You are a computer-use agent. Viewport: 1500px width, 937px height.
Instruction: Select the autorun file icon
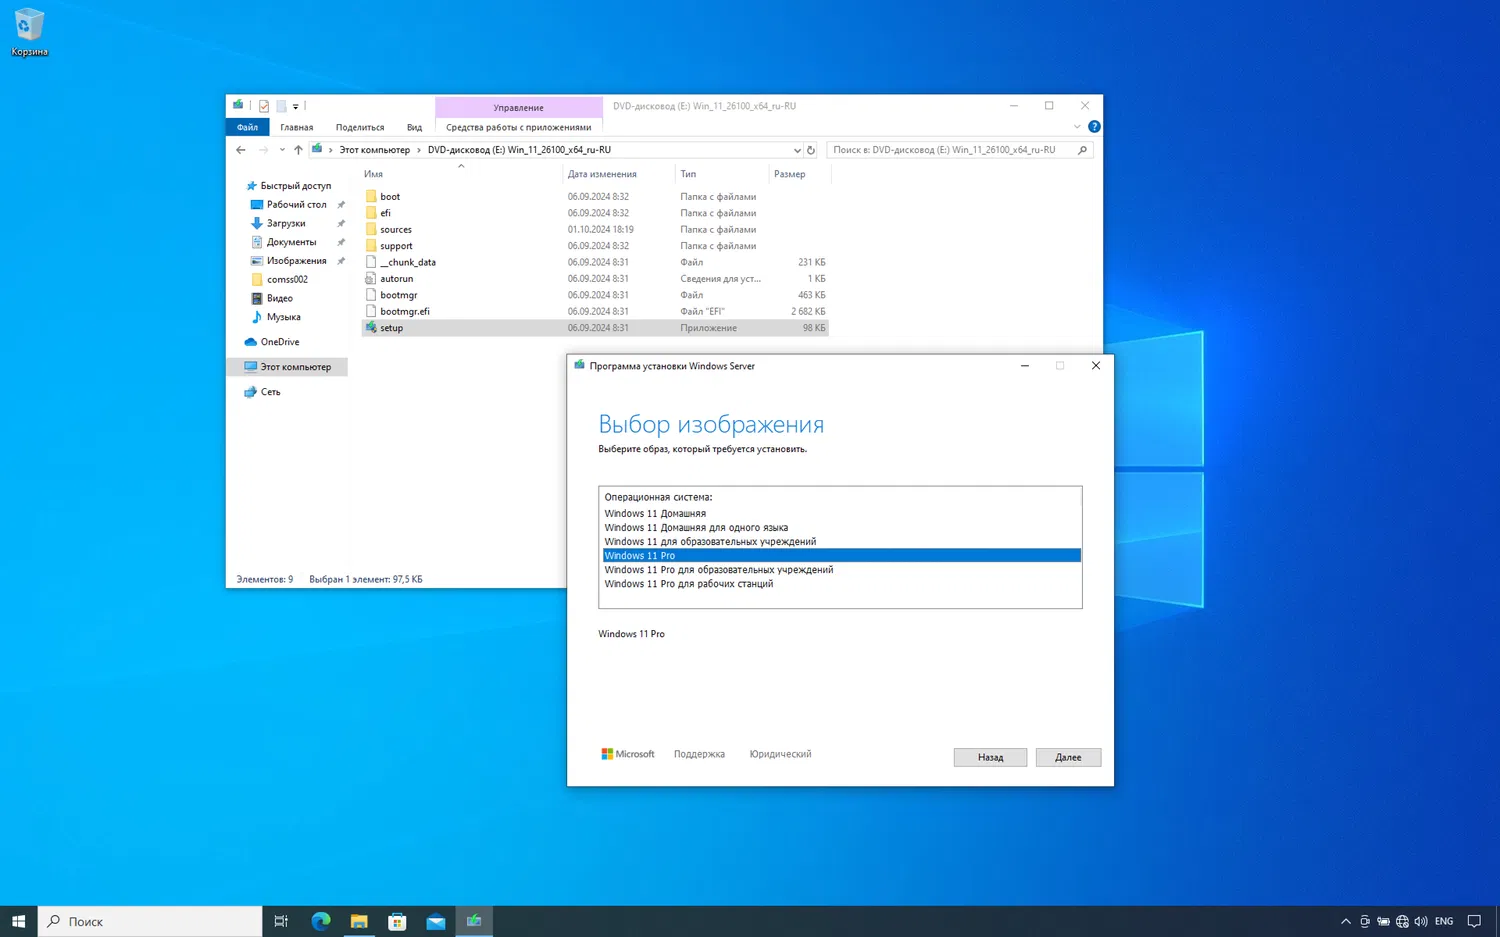click(371, 279)
